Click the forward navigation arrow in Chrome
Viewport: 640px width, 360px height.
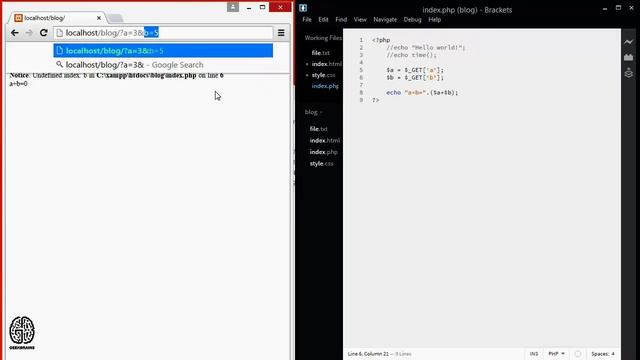point(29,33)
